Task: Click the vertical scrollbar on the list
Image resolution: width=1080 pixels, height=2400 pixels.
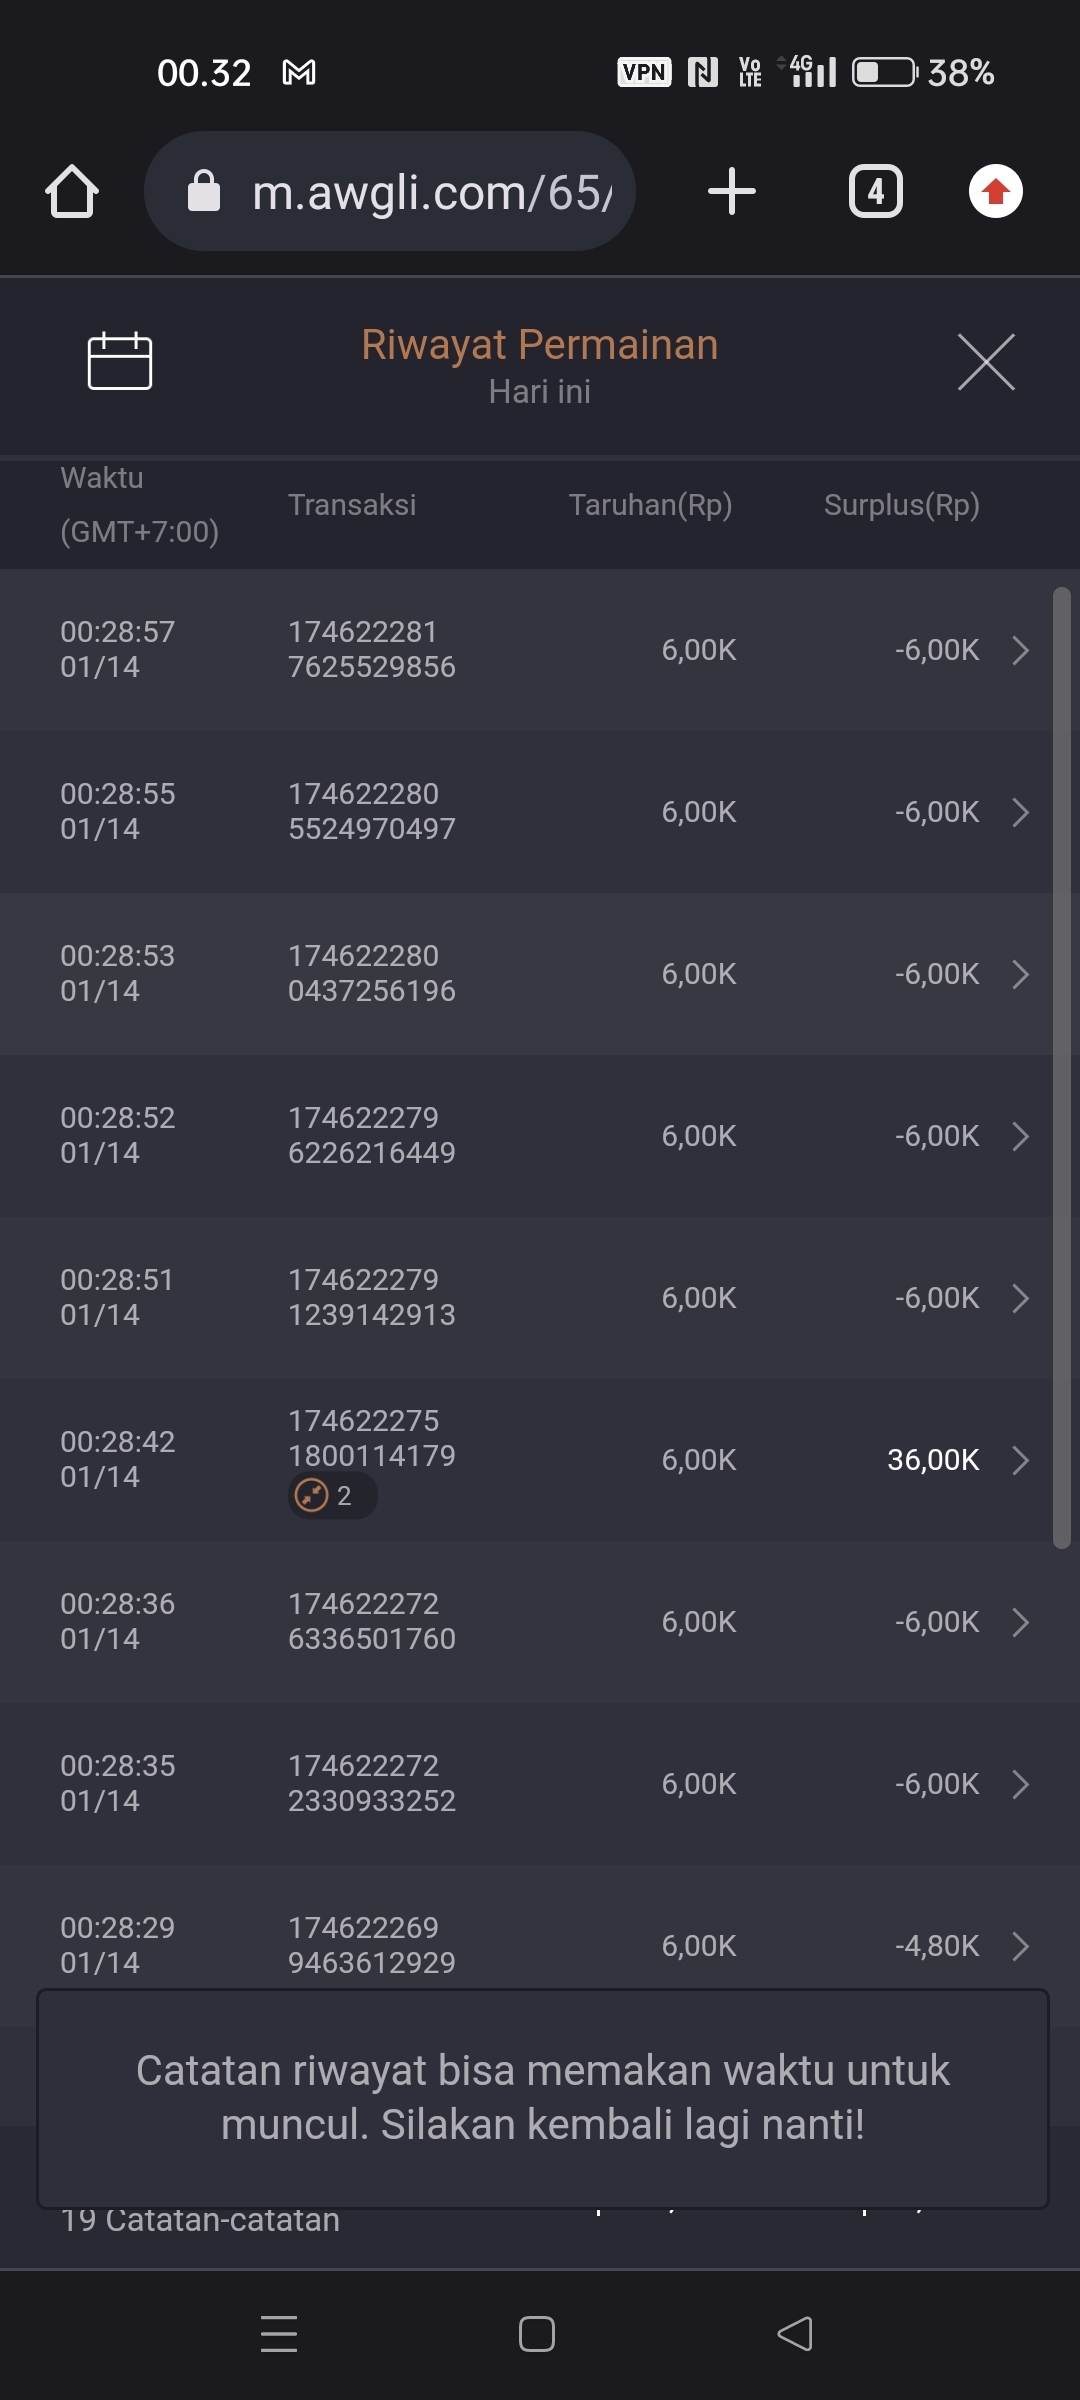Action: (1061, 1068)
